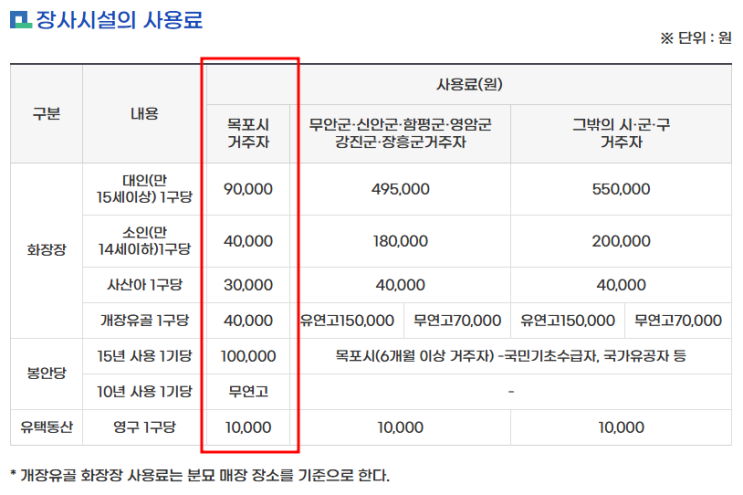Click the blue-green square icon beside the title

point(20,19)
